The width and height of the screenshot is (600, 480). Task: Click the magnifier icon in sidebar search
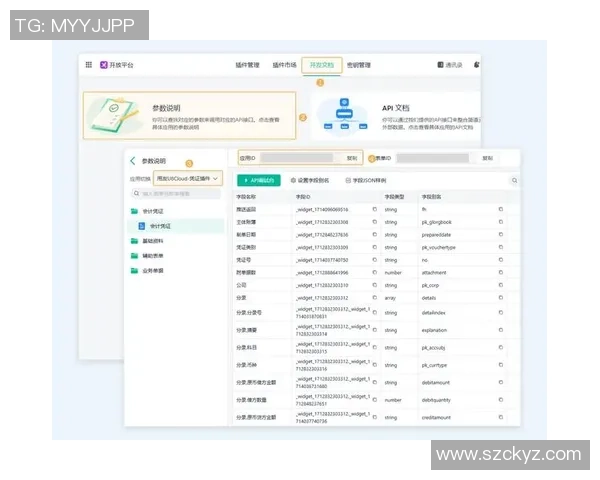coord(136,194)
